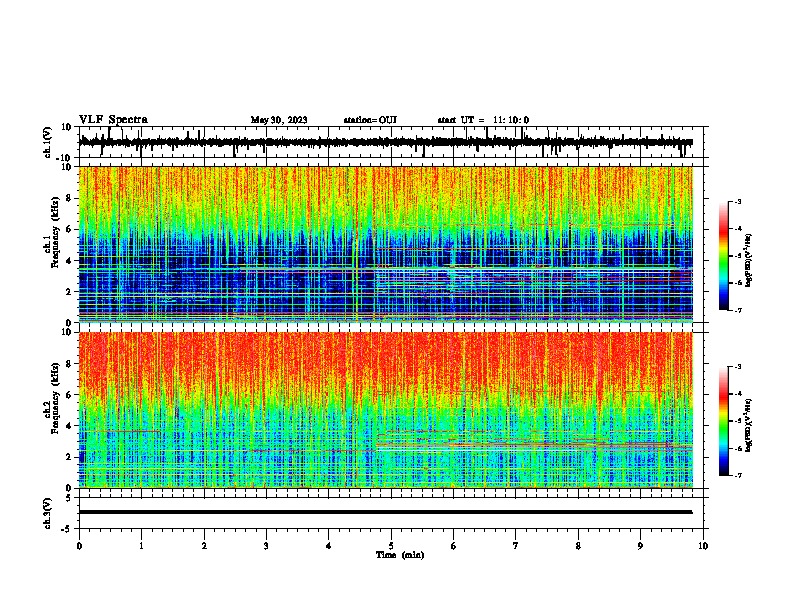Click the ch.2 spectrogram color scale bar
The height and width of the screenshot is (612, 792).
[724, 421]
